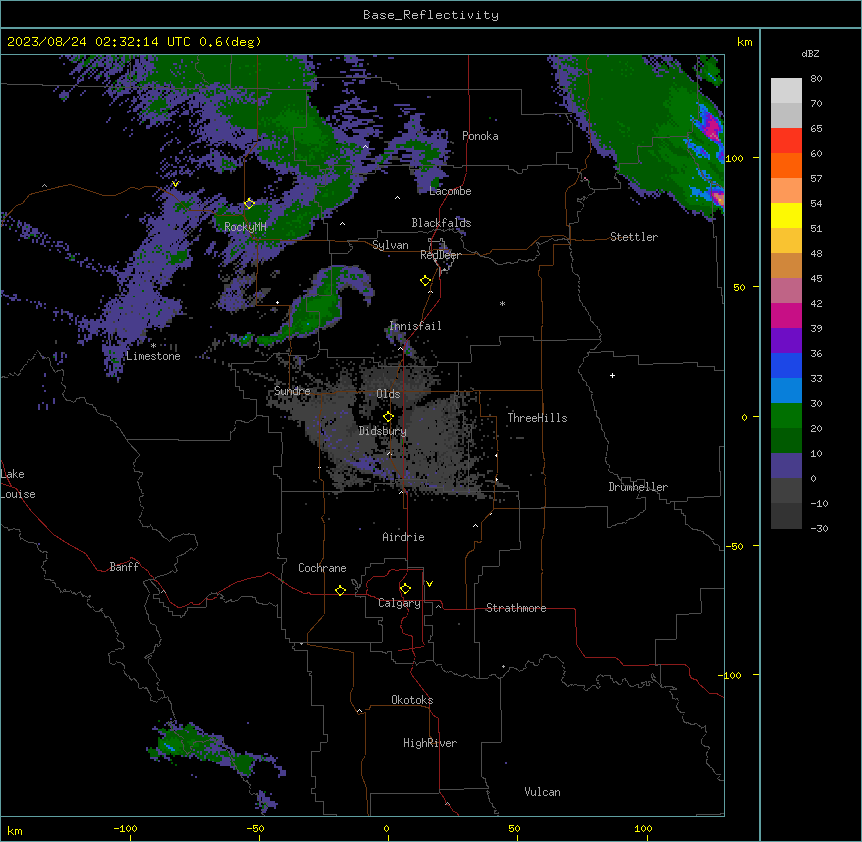Screen dimensions: 862x842
Task: Select the purple 36 dBZ legend swatch
Action: pyautogui.click(x=786, y=341)
